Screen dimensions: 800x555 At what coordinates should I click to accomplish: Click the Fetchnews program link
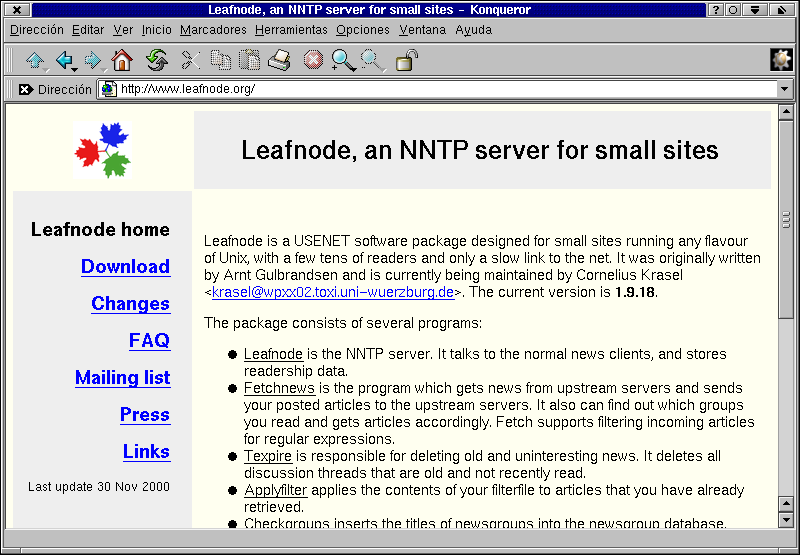pyautogui.click(x=279, y=388)
